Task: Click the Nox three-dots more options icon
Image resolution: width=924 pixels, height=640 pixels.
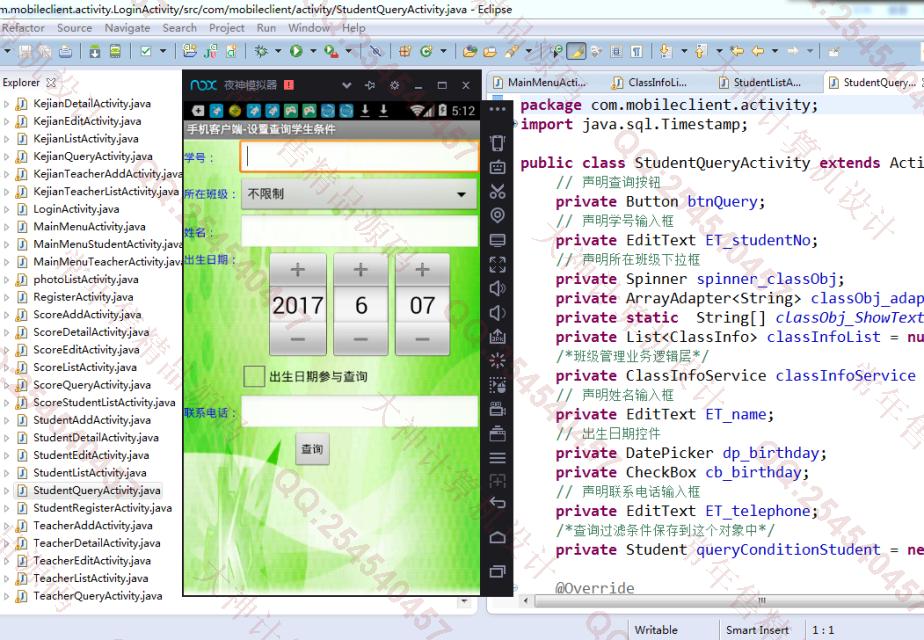Action: coord(497,109)
